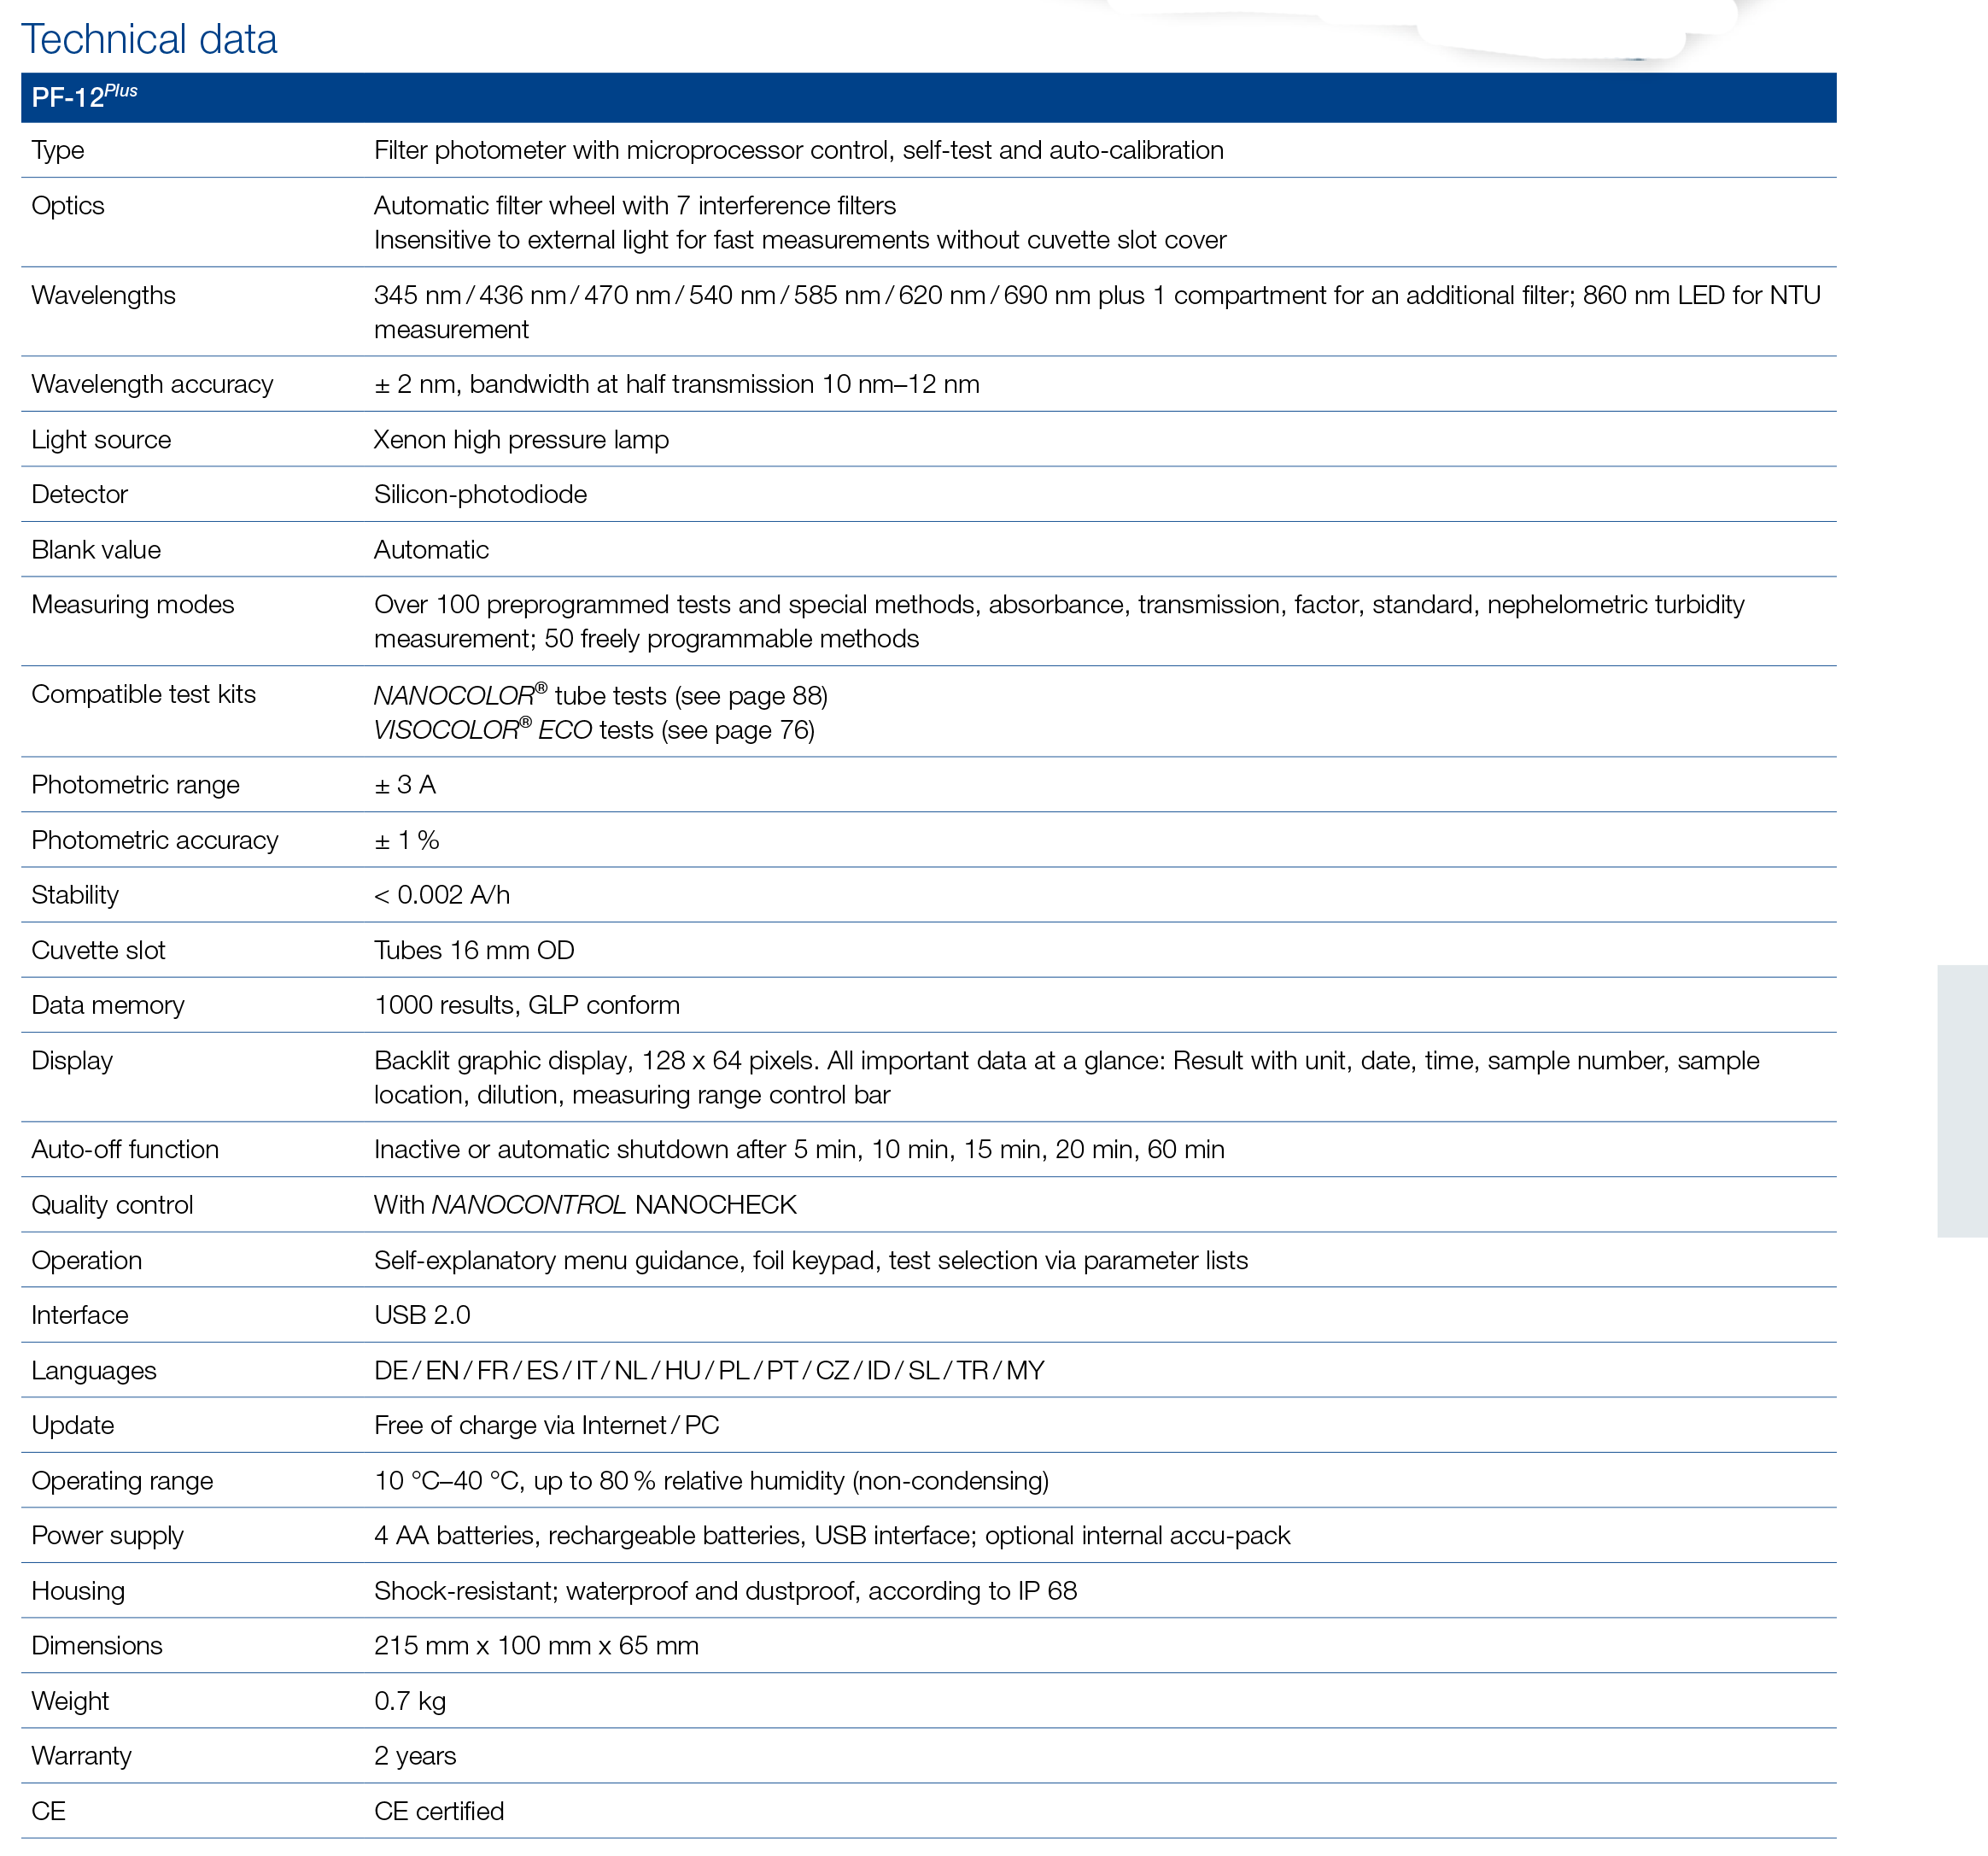
Task: Click the '± 3 A' value
Action: 405,785
